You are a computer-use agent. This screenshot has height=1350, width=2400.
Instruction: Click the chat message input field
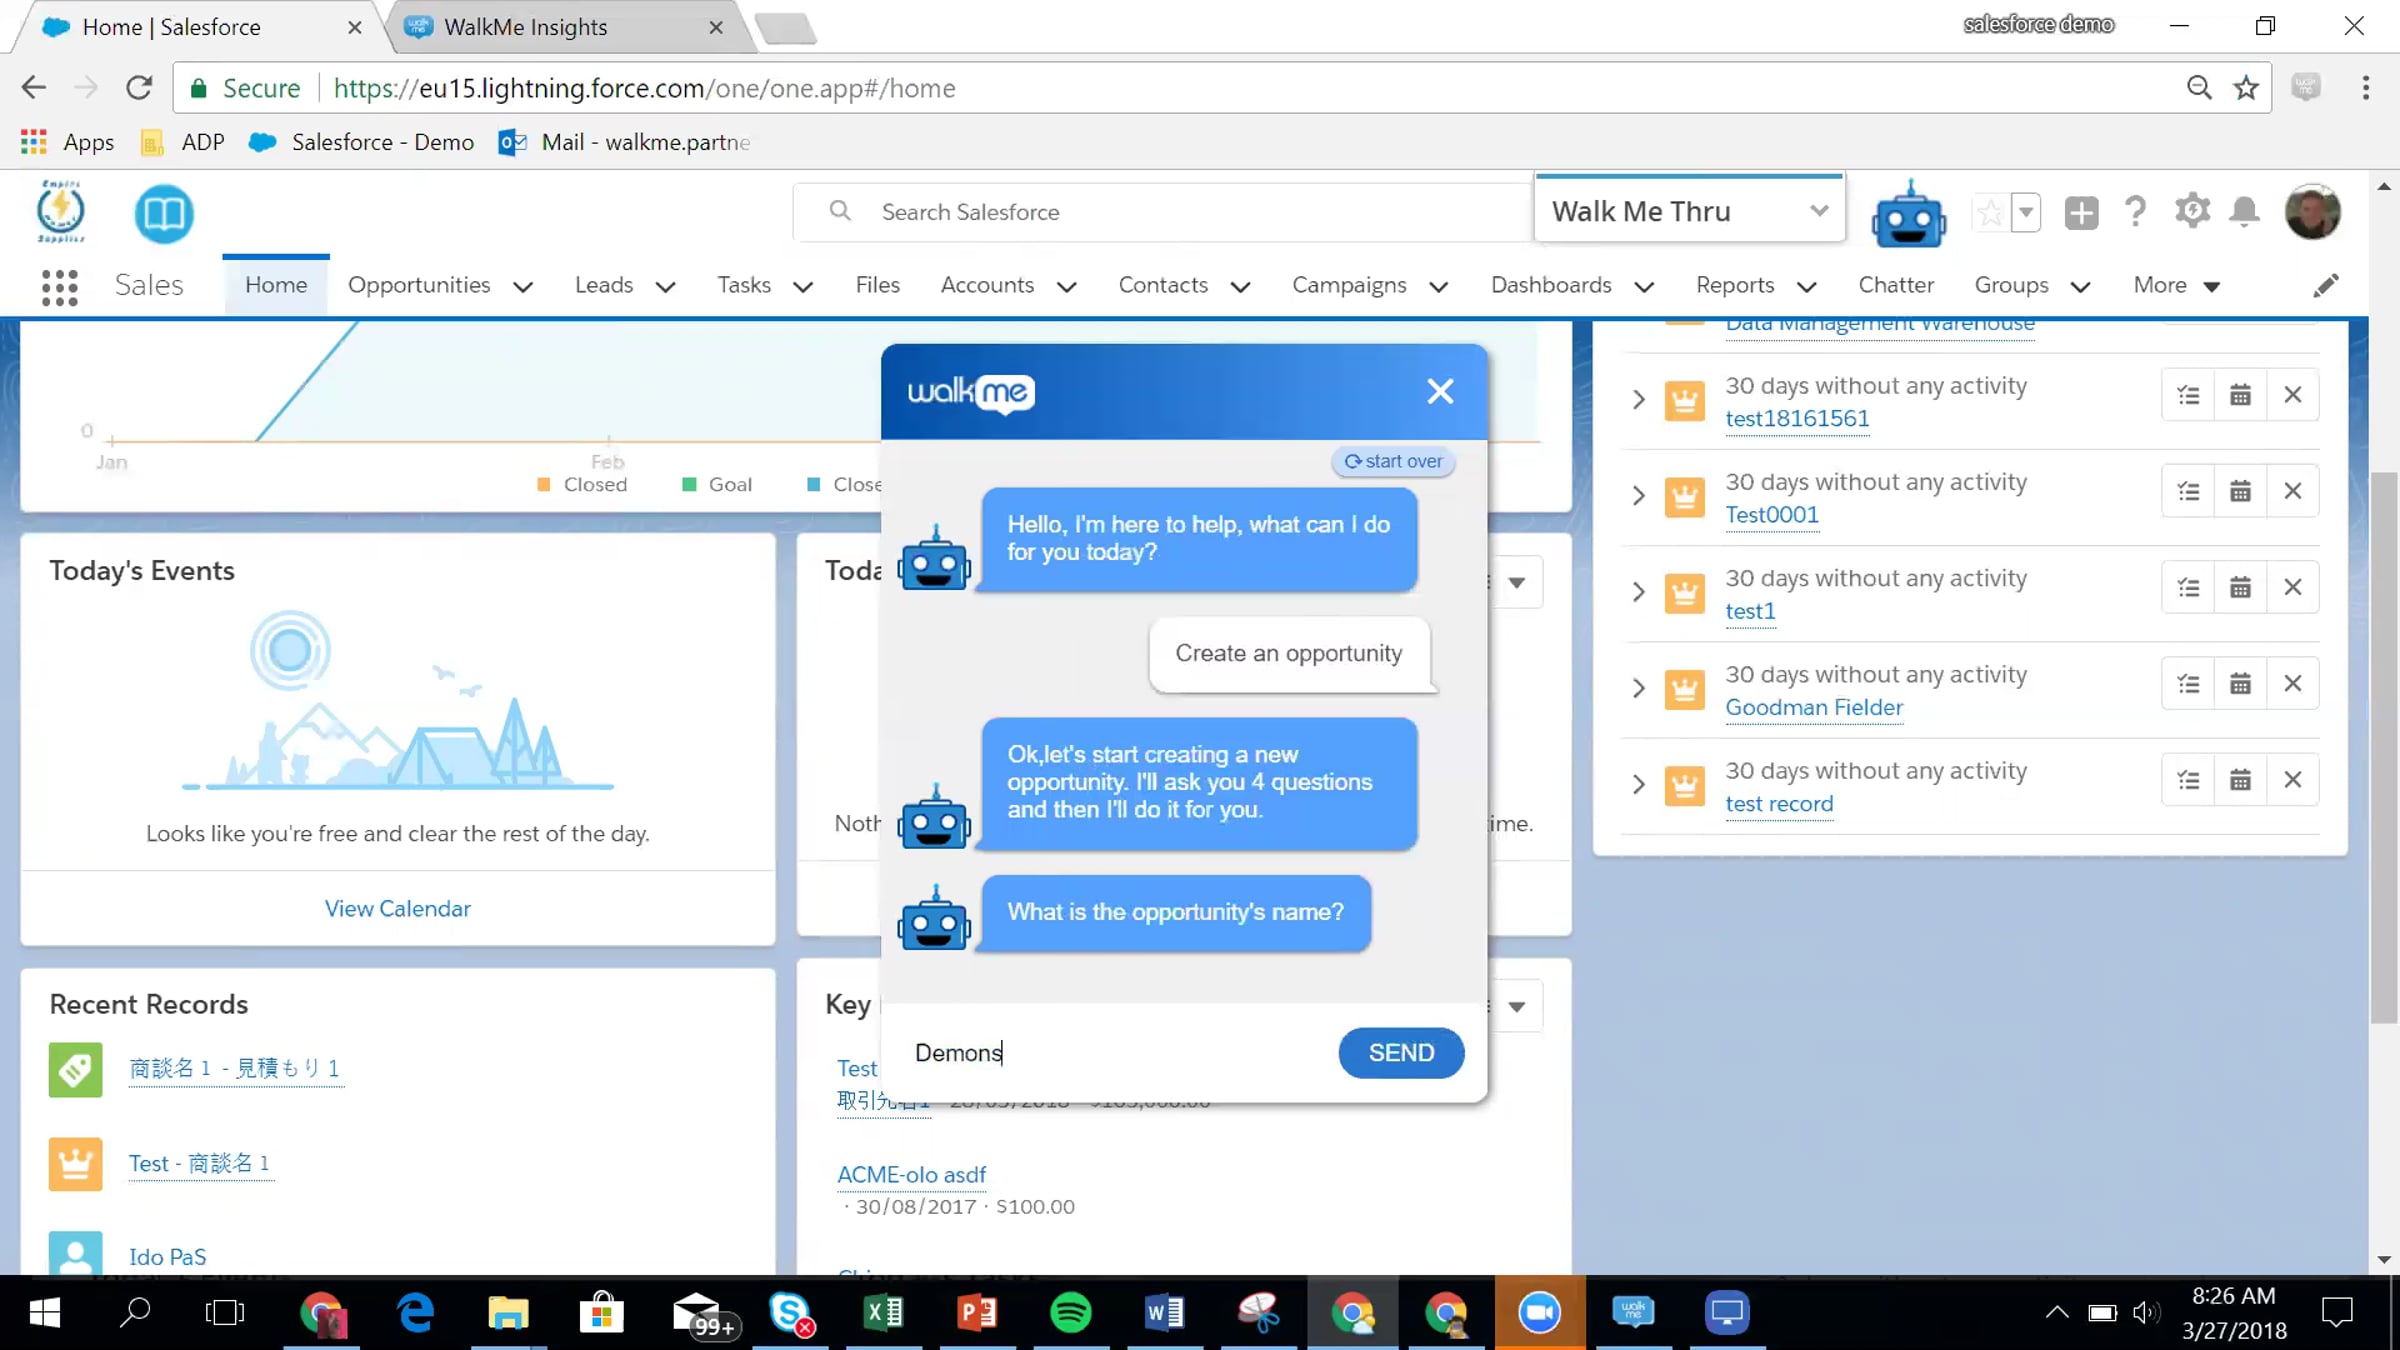(1110, 1053)
